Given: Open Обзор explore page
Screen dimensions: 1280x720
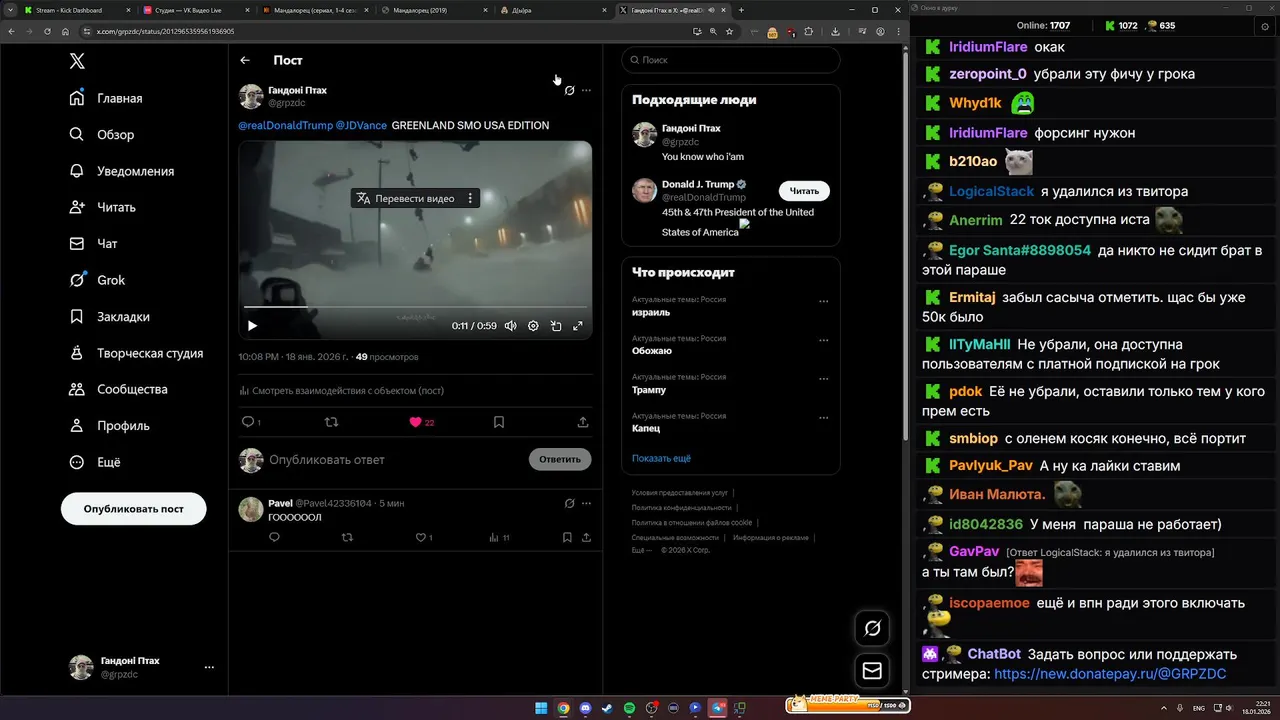Looking at the screenshot, I should click(102, 134).
